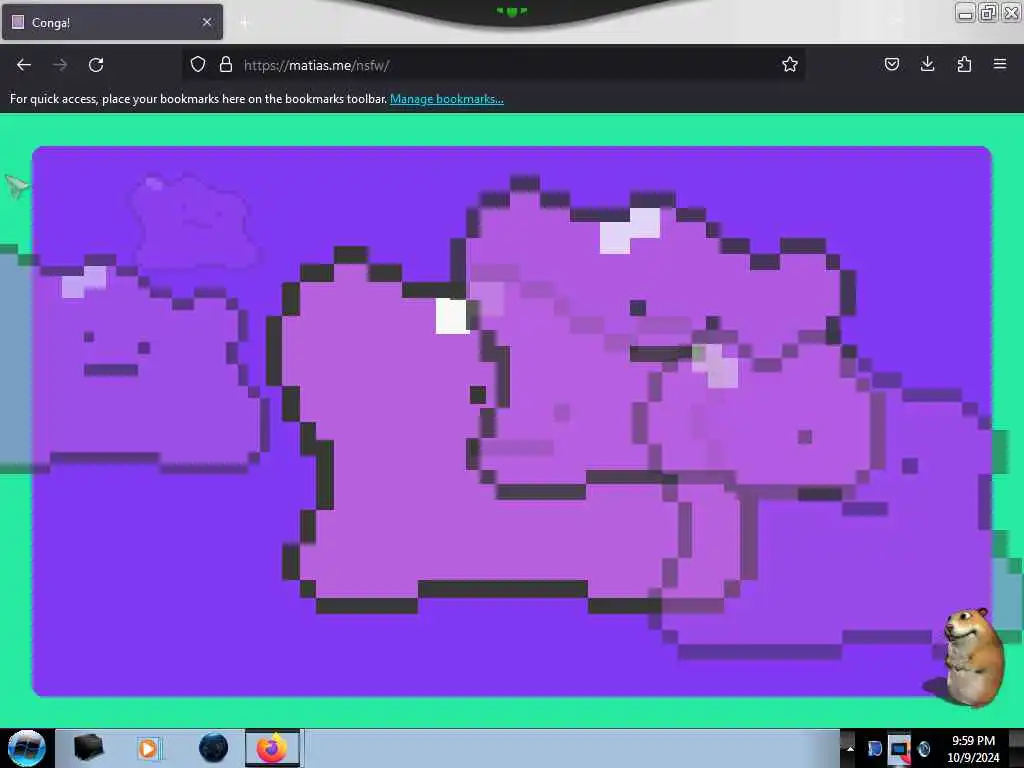Close the Conga! tab
Image resolution: width=1024 pixels, height=768 pixels.
[x=207, y=22]
